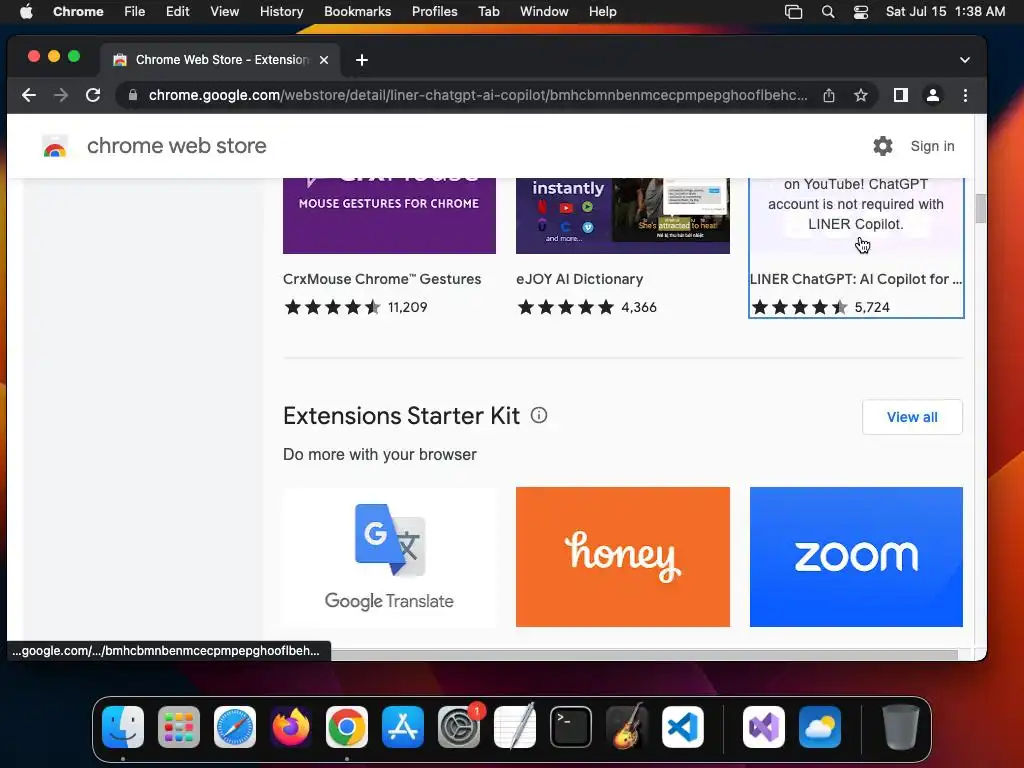Viewport: 1024px width, 768px height.
Task: Open the Bookmarks menu
Action: [357, 12]
